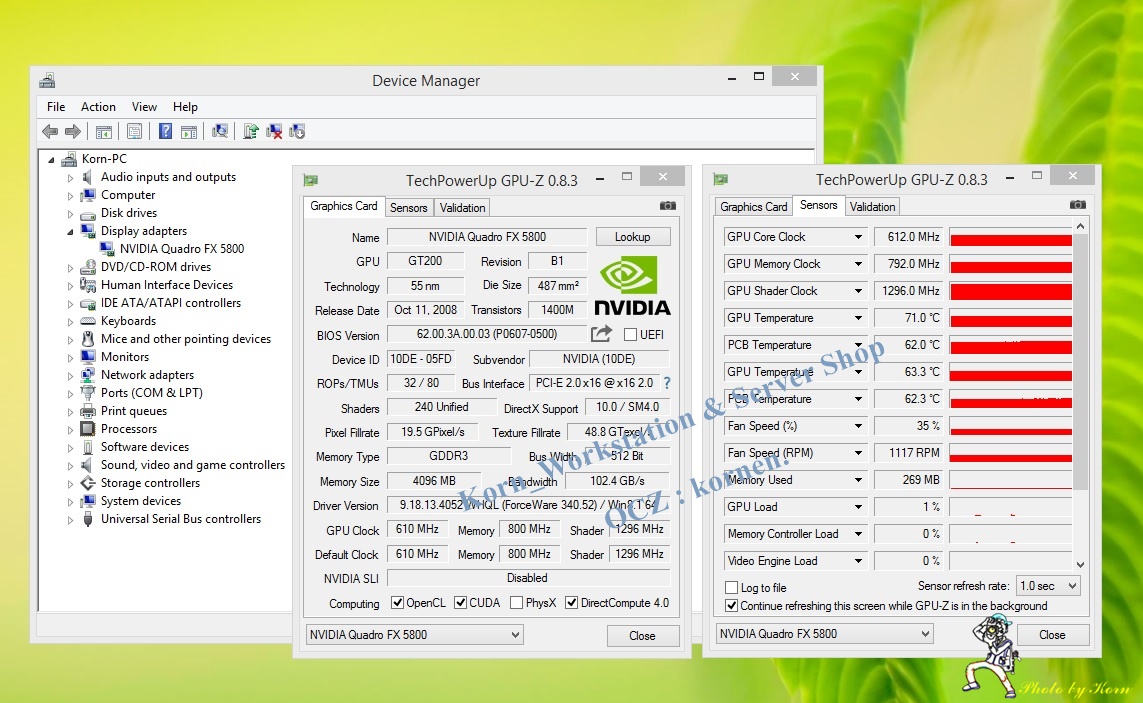Select Processors in the device tree

[x=129, y=429]
